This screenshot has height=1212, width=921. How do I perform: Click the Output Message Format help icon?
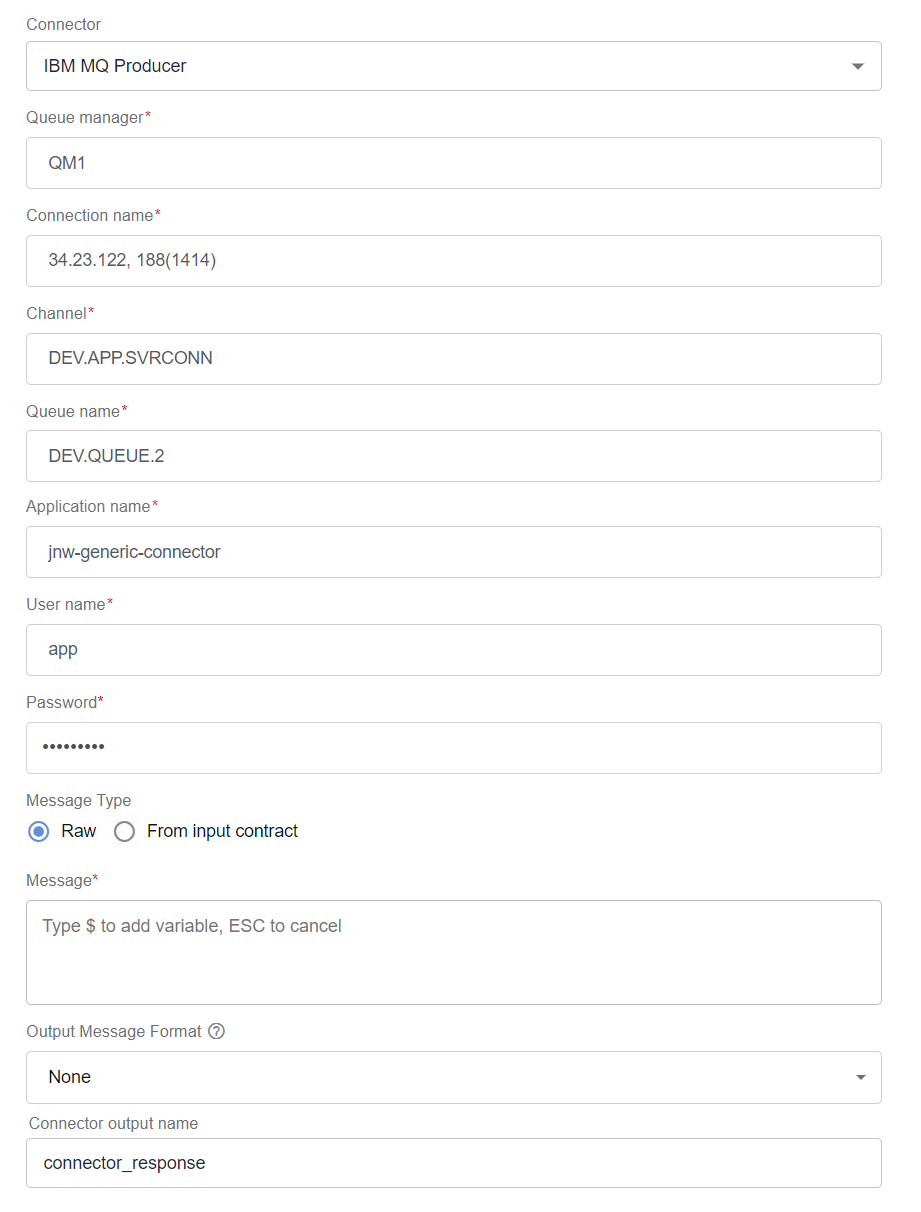pos(216,1031)
